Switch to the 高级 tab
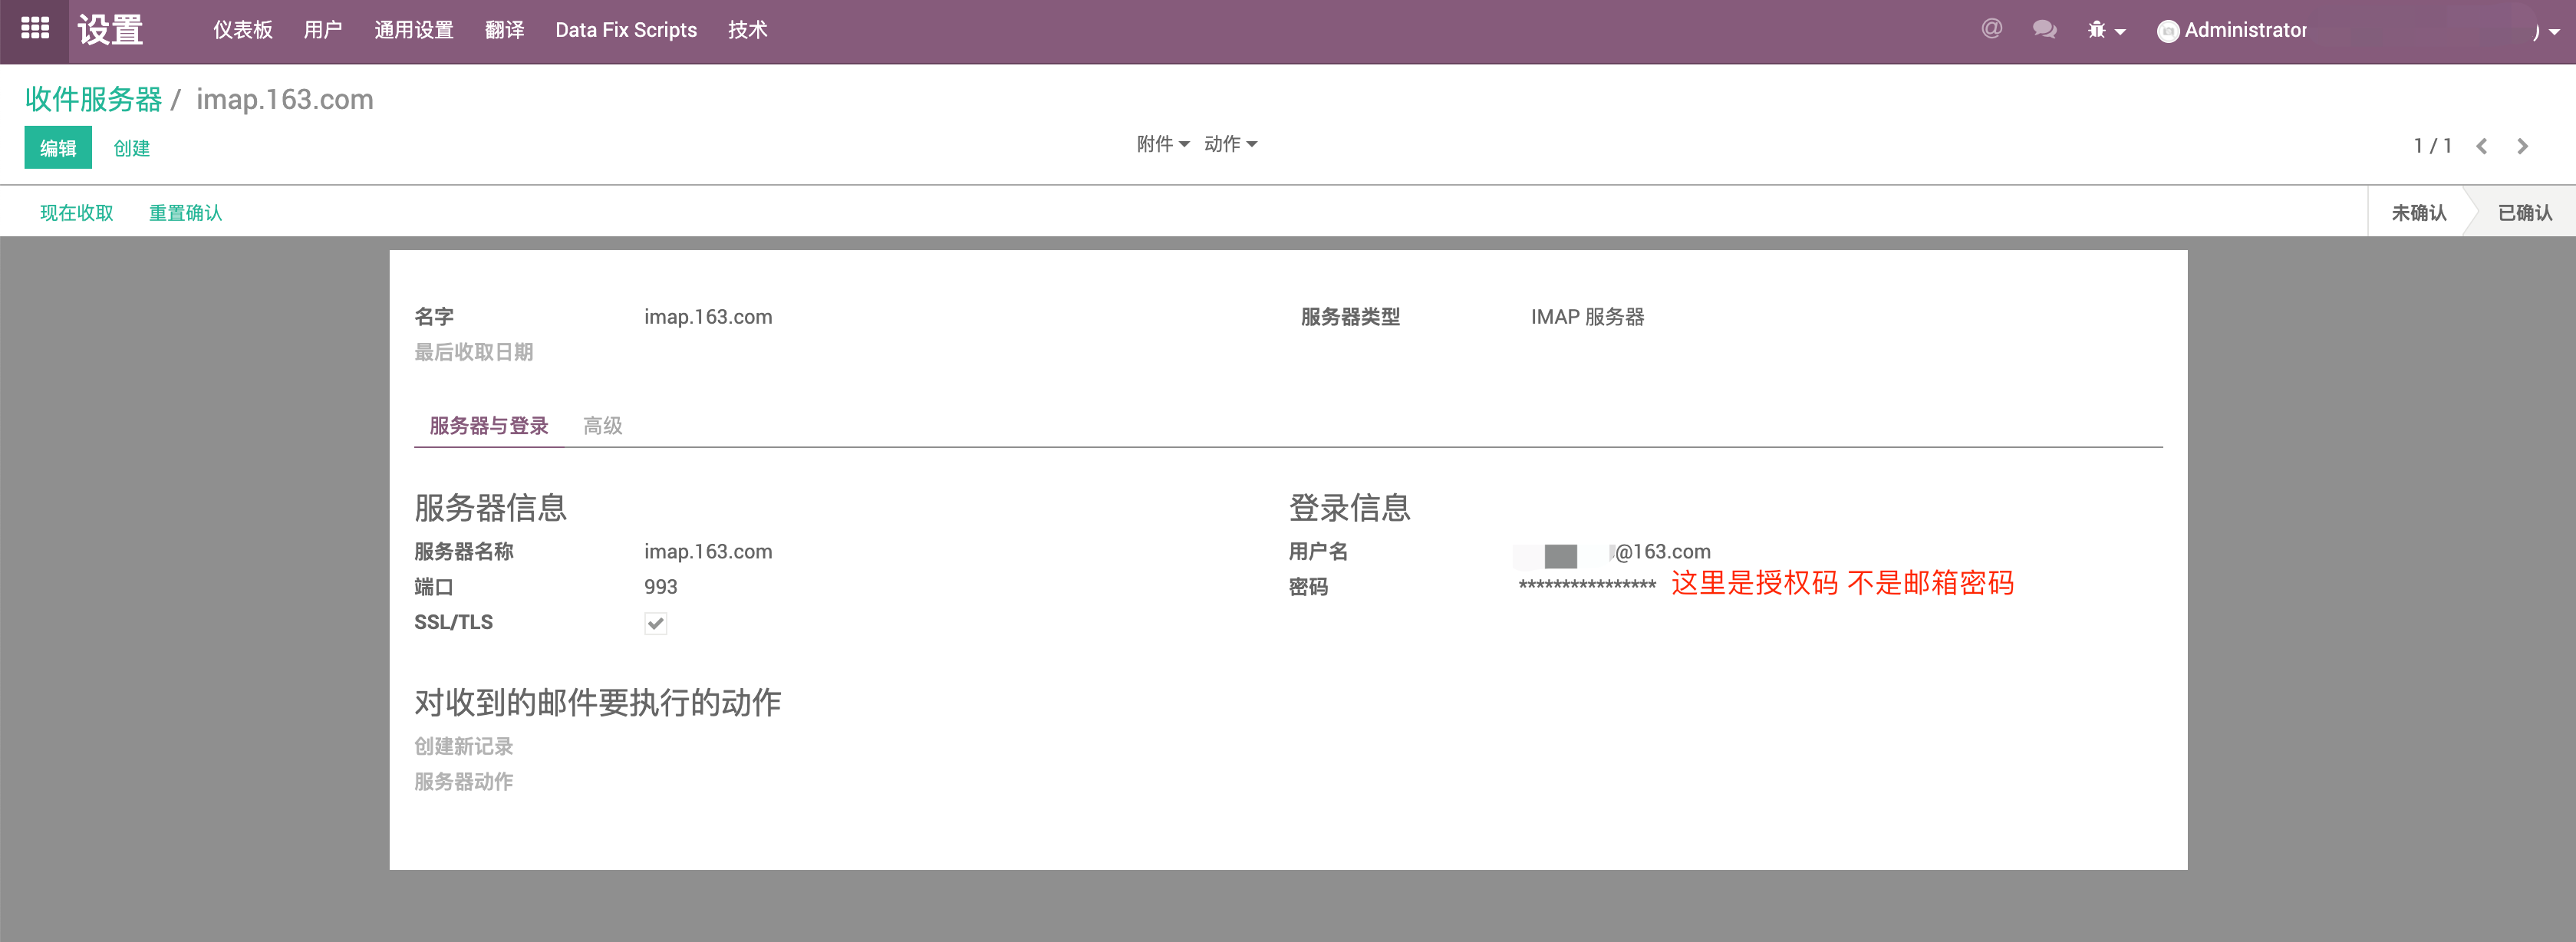This screenshot has height=942, width=2576. 602,426
